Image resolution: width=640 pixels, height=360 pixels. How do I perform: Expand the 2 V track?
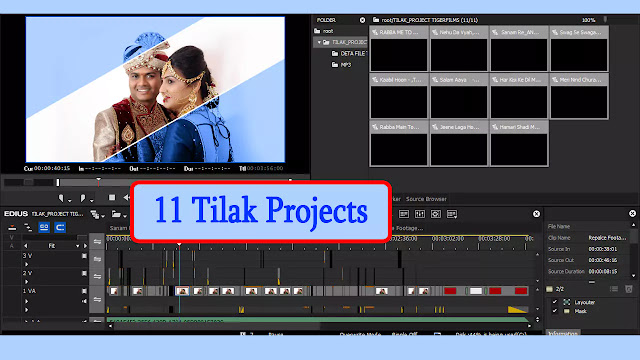pos(27,282)
